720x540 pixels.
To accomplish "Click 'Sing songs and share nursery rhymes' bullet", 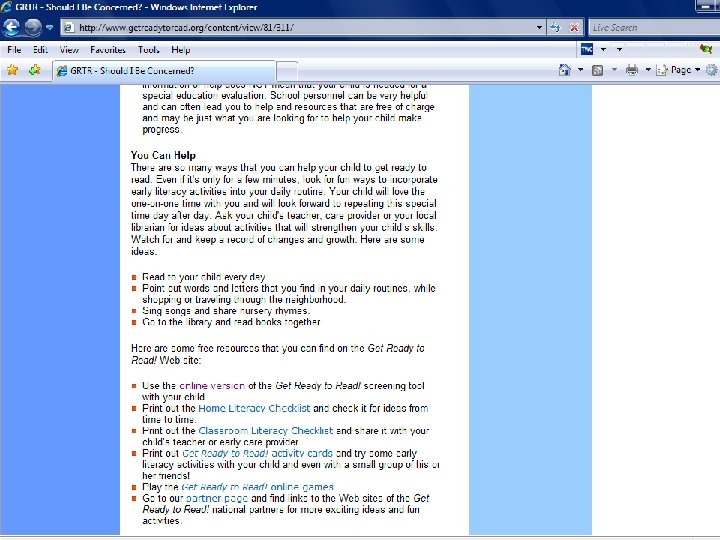I will [x=226, y=311].
